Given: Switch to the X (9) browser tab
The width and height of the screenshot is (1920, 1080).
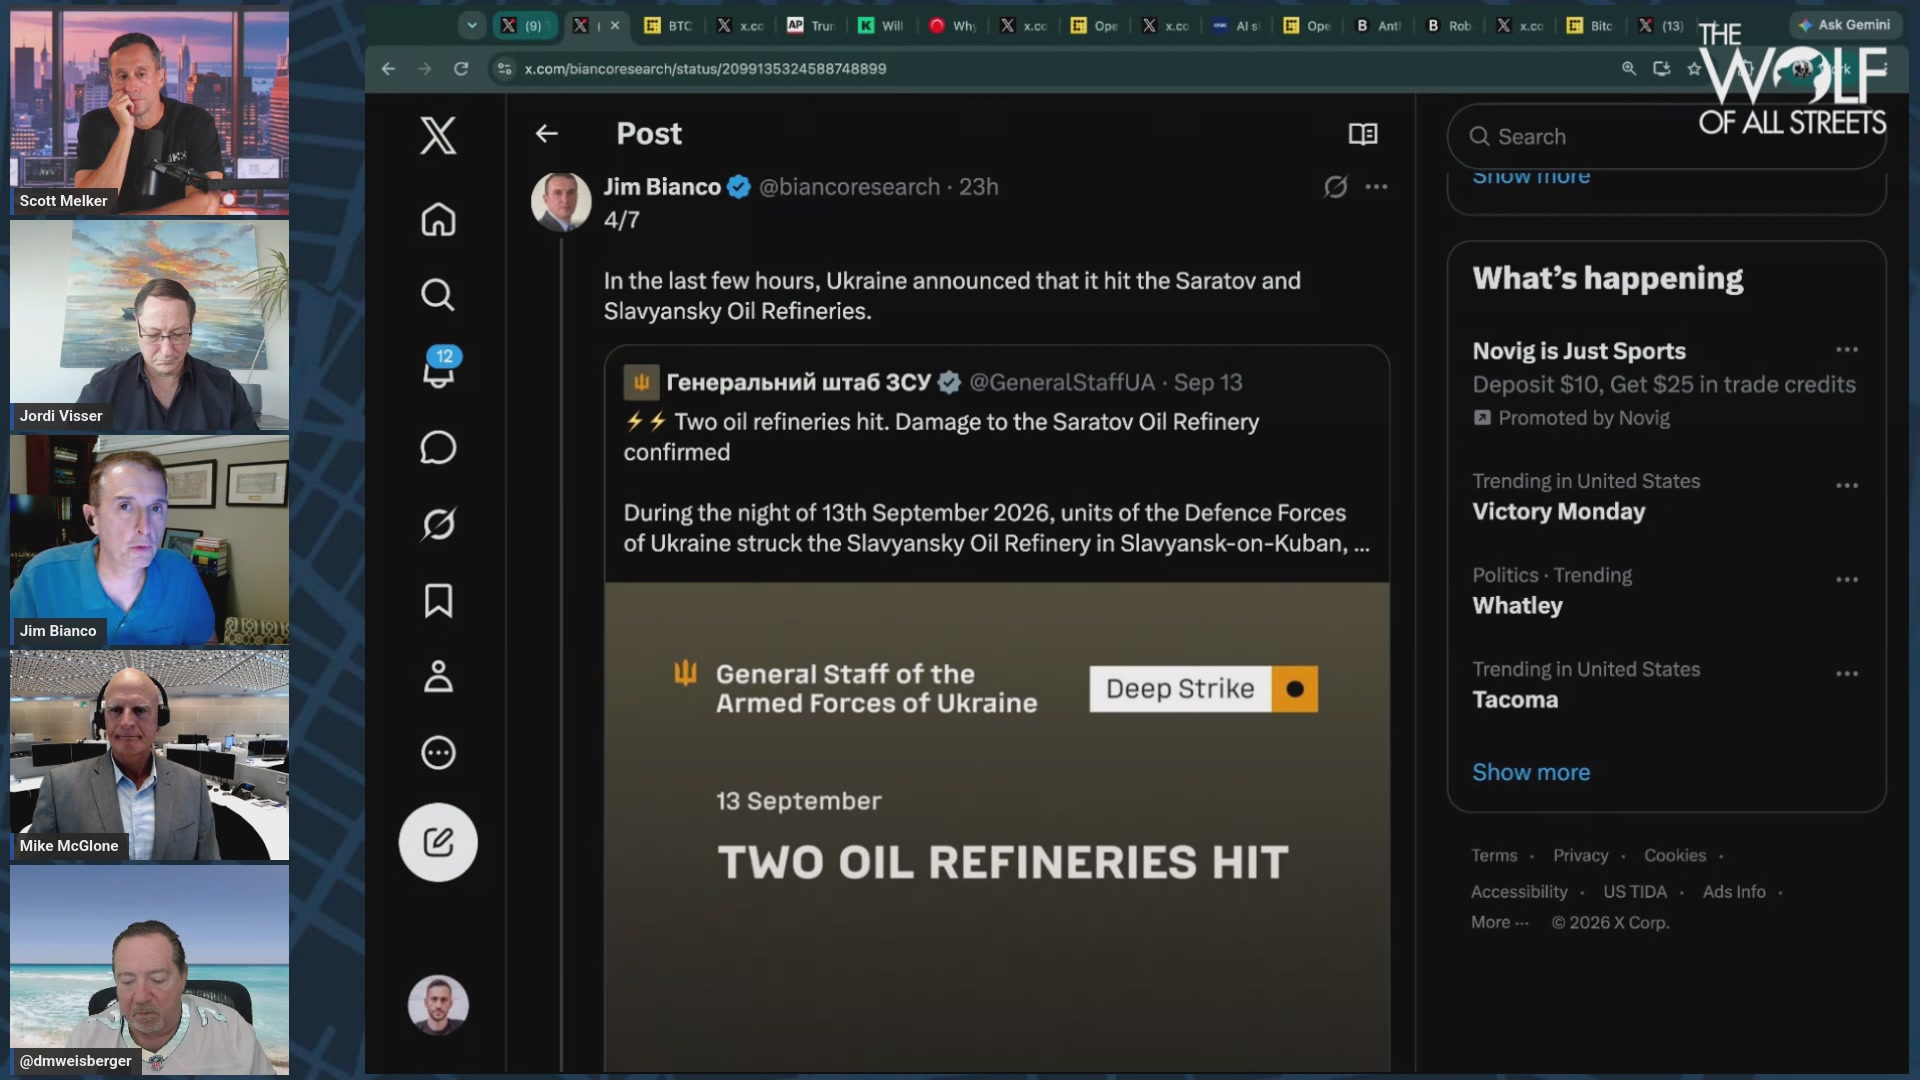Looking at the screenshot, I should (x=524, y=26).
